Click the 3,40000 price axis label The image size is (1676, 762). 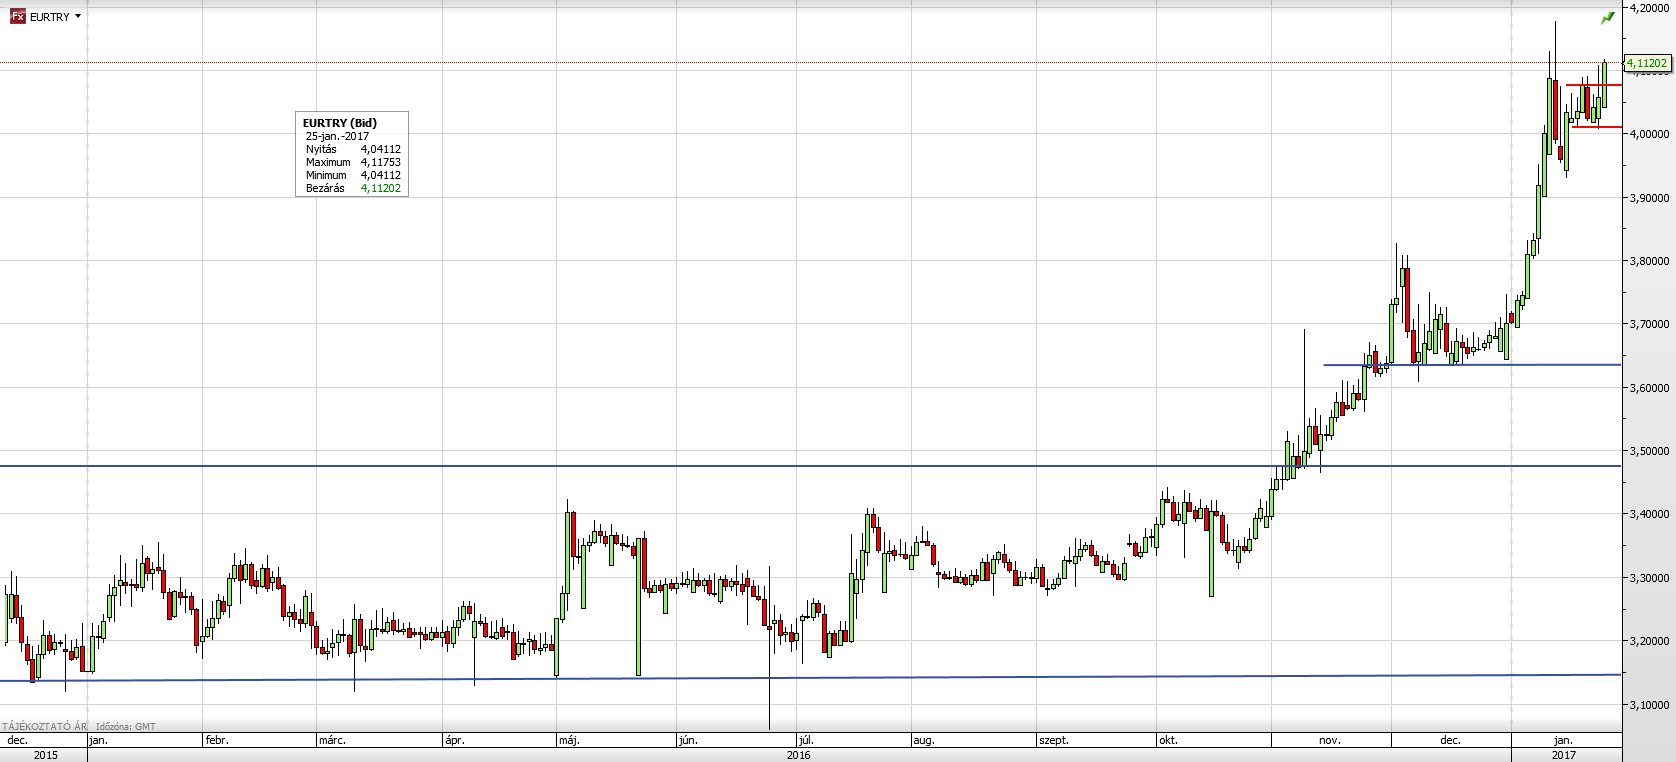(x=1649, y=515)
